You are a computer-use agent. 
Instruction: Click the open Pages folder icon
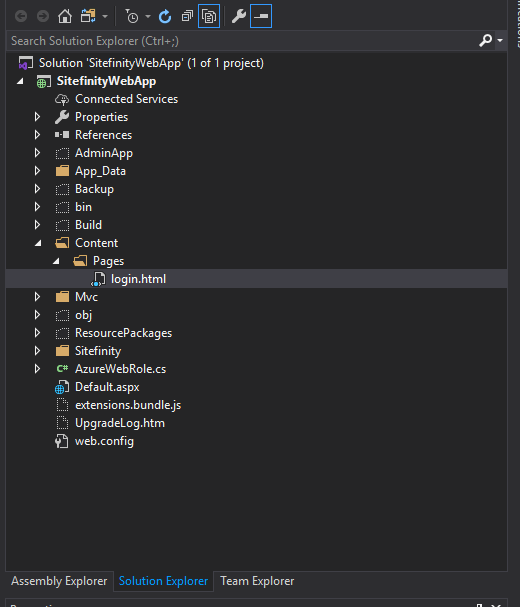(80, 261)
